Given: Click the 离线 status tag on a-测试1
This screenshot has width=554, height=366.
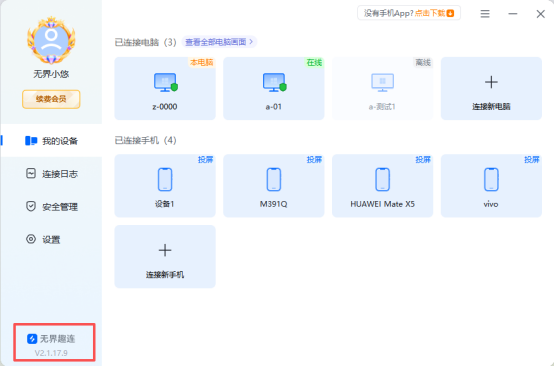Looking at the screenshot, I should pyautogui.click(x=423, y=63).
